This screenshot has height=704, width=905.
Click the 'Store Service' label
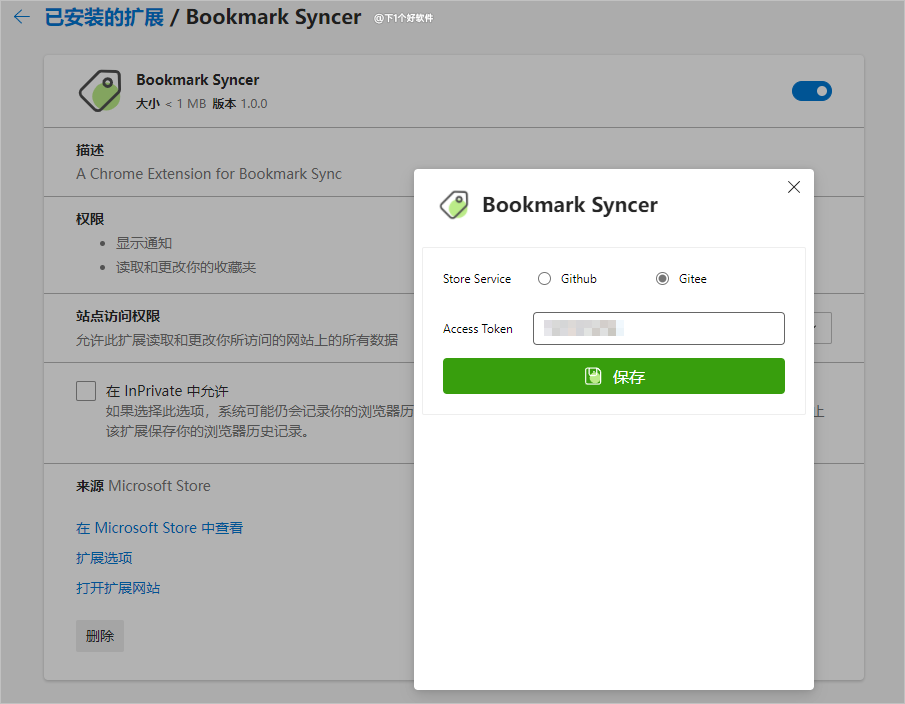[x=477, y=279]
